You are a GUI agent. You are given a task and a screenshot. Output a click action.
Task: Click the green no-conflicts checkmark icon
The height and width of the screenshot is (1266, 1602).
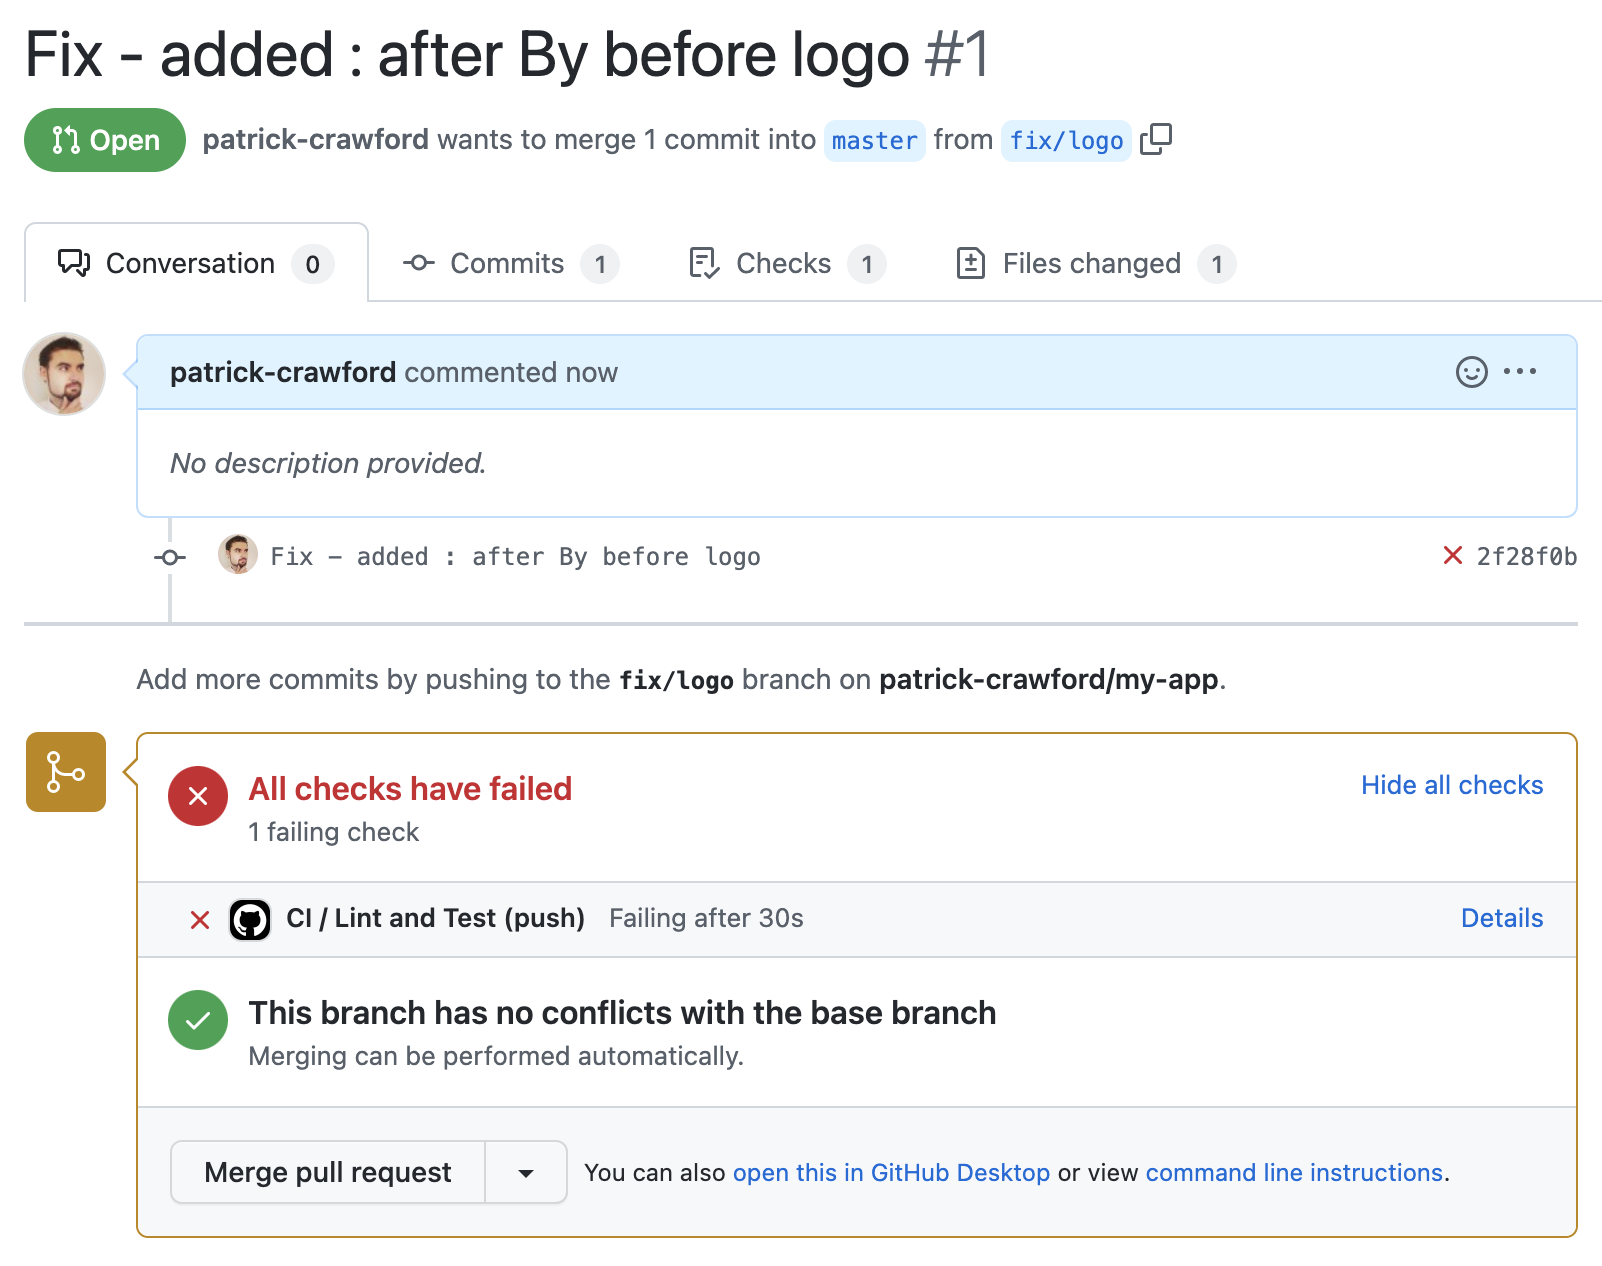pos(198,1020)
